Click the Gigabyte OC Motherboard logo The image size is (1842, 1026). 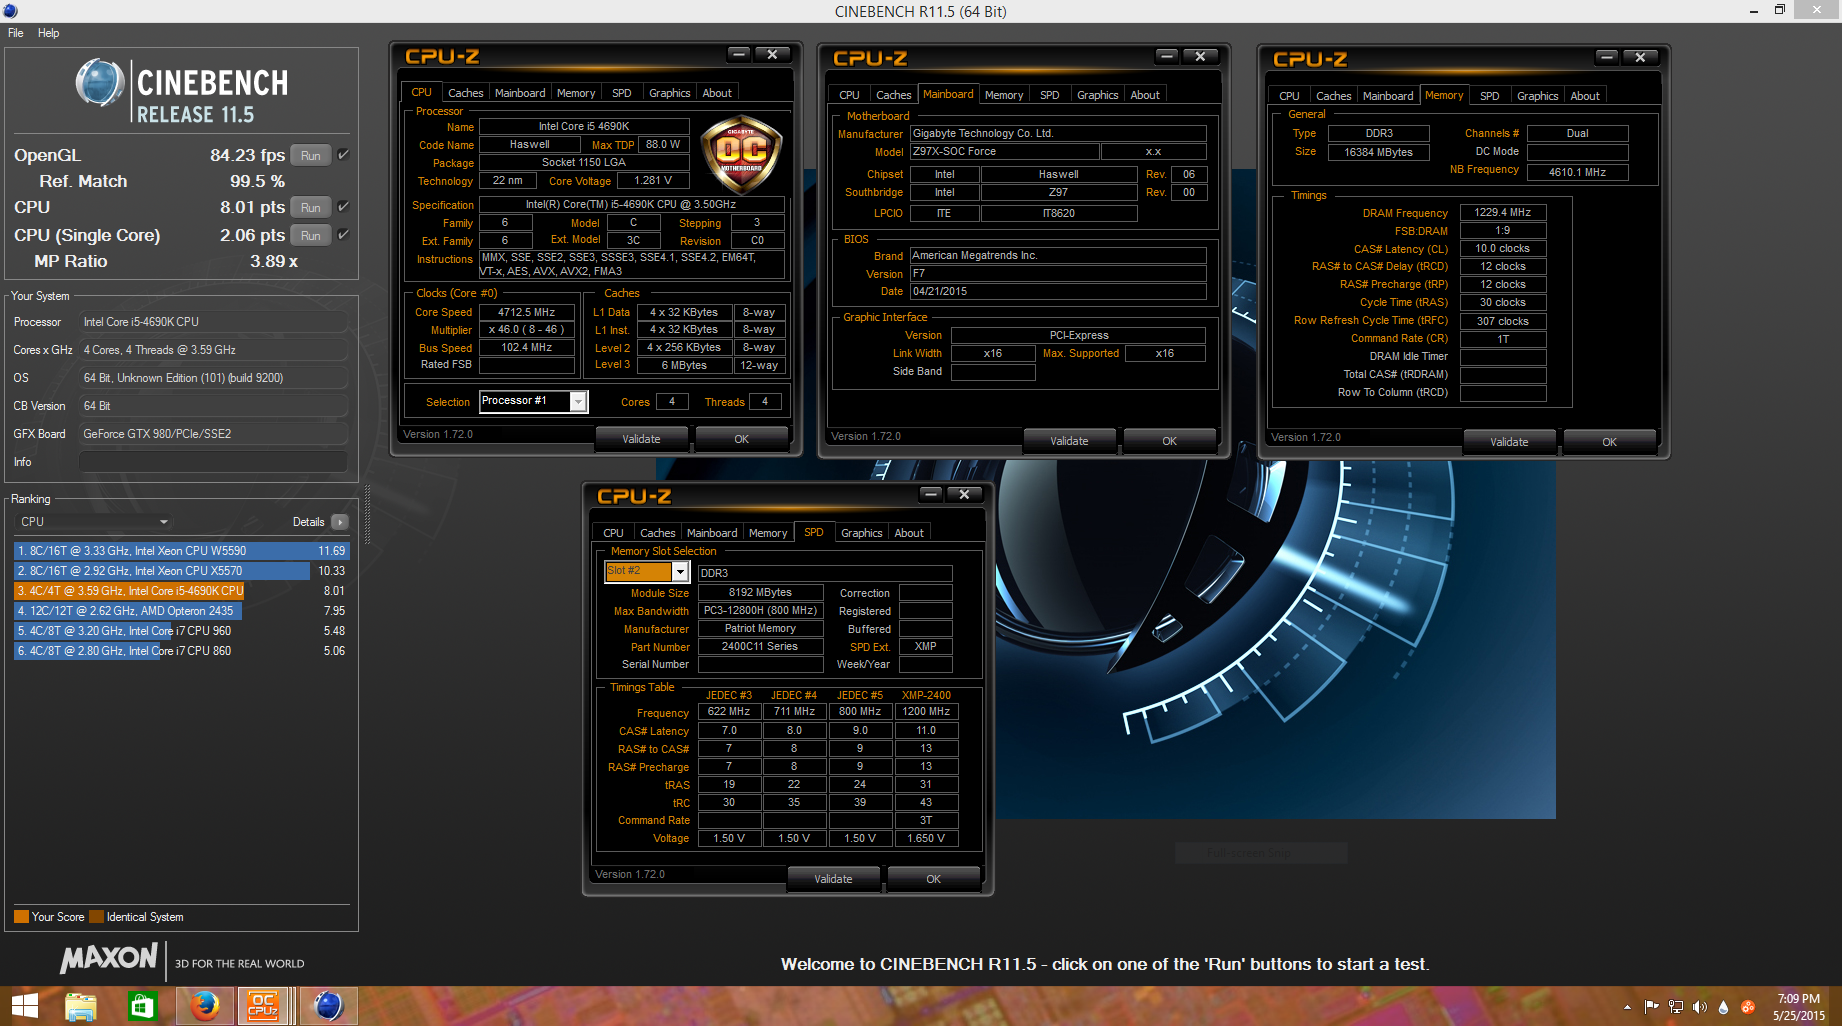point(741,152)
